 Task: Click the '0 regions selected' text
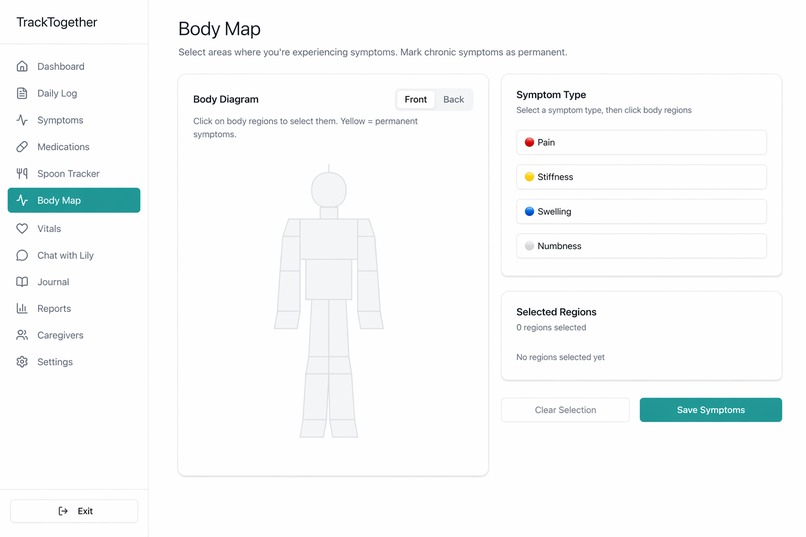551,327
